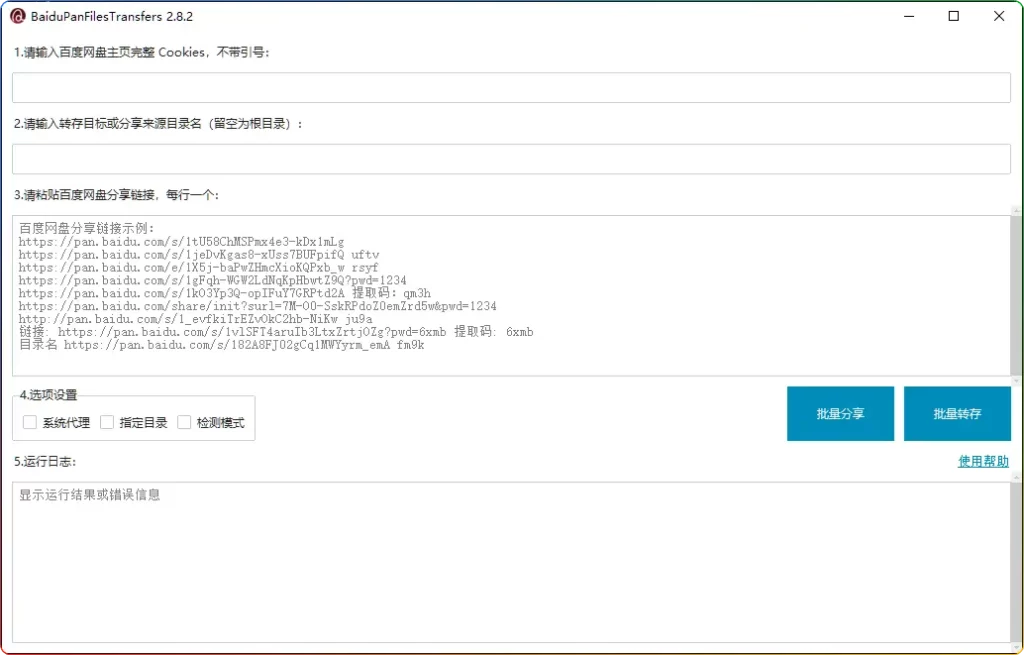1024x655 pixels.
Task: Toggle the 指定目录 checkbox
Action: pos(107,423)
